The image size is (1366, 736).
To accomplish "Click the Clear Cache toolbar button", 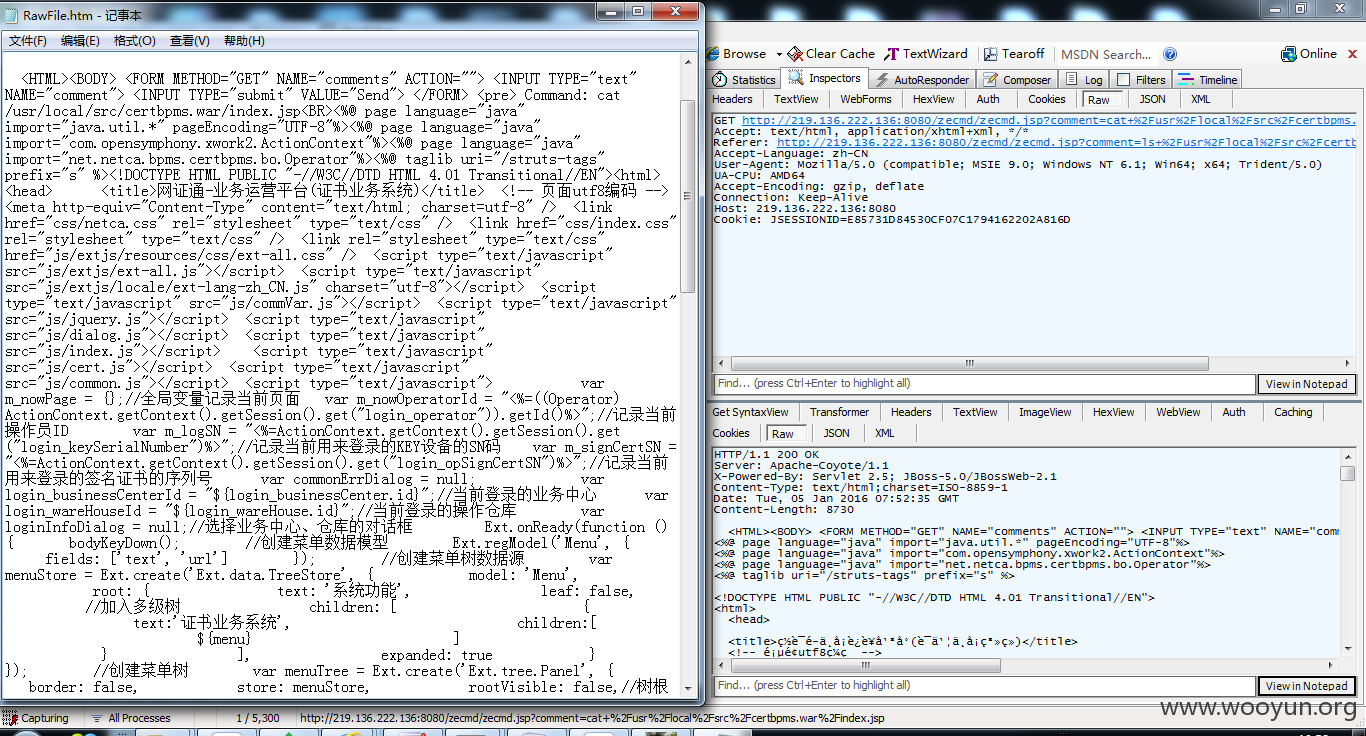I will point(831,54).
